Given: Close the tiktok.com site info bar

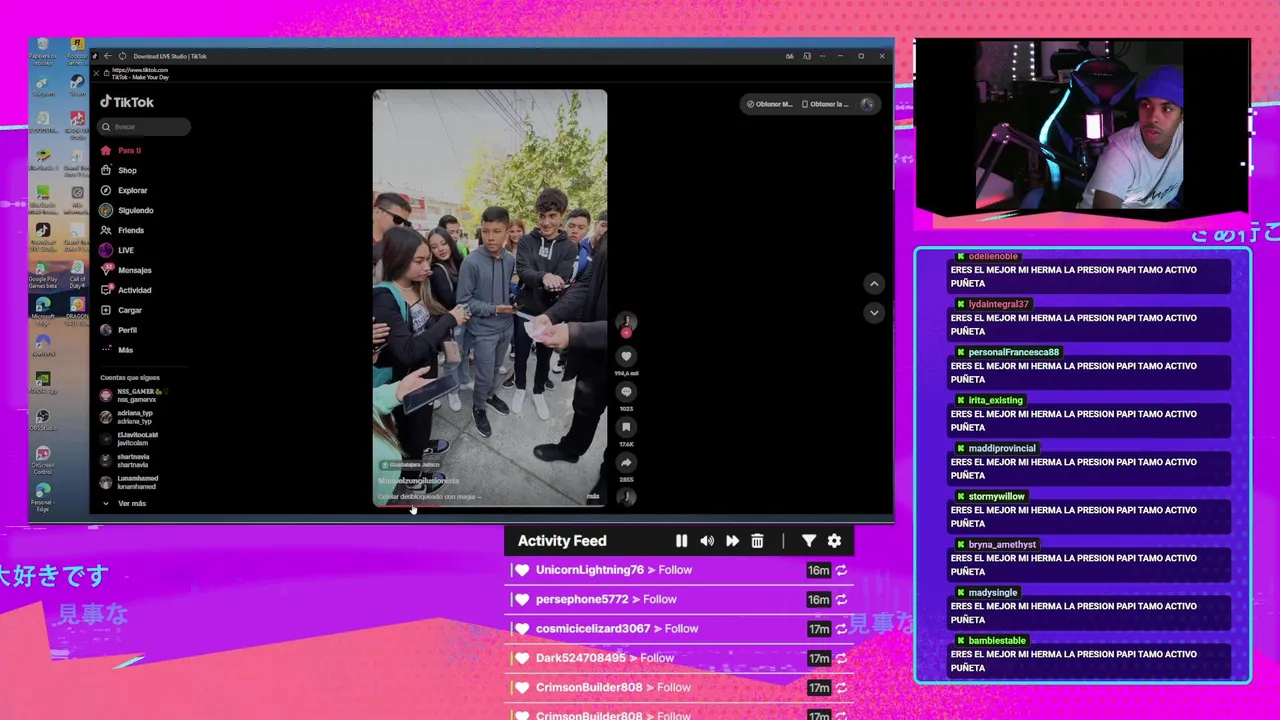Looking at the screenshot, I should pos(96,73).
